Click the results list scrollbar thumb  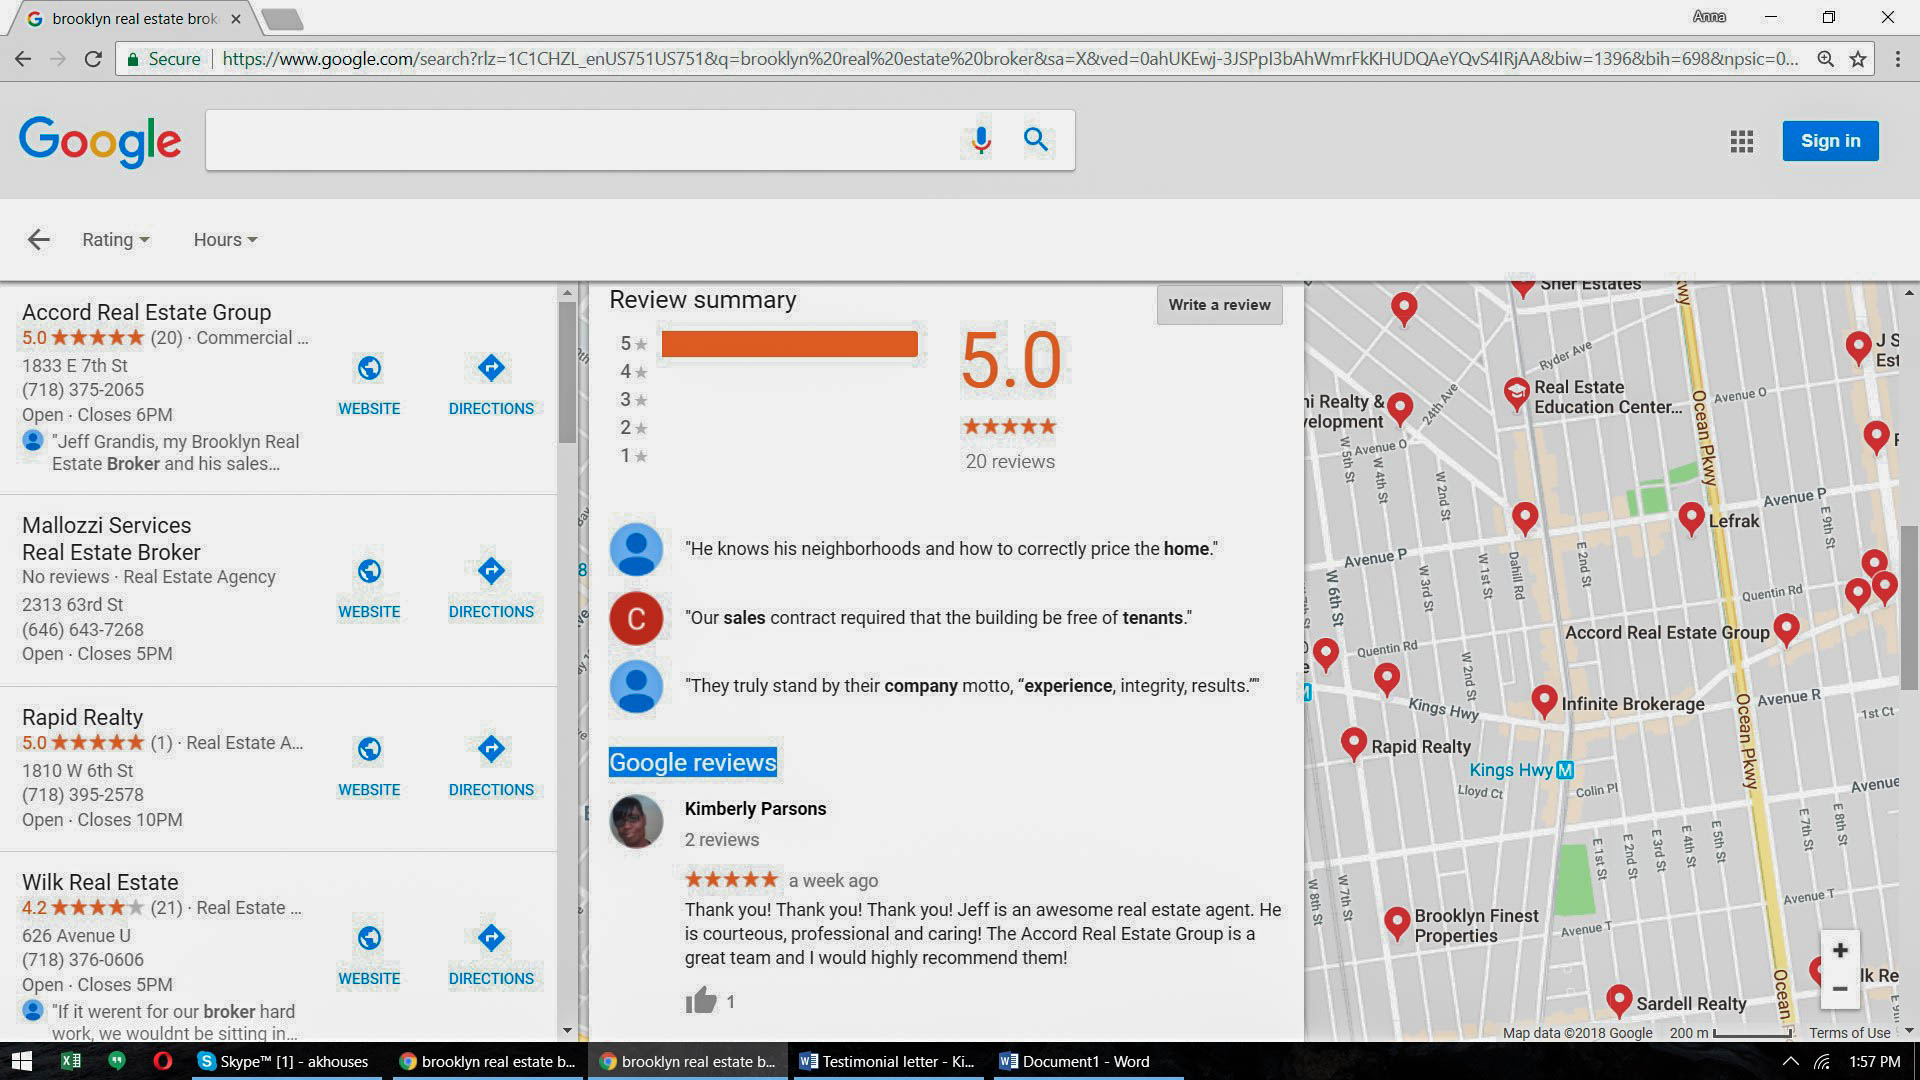click(567, 372)
